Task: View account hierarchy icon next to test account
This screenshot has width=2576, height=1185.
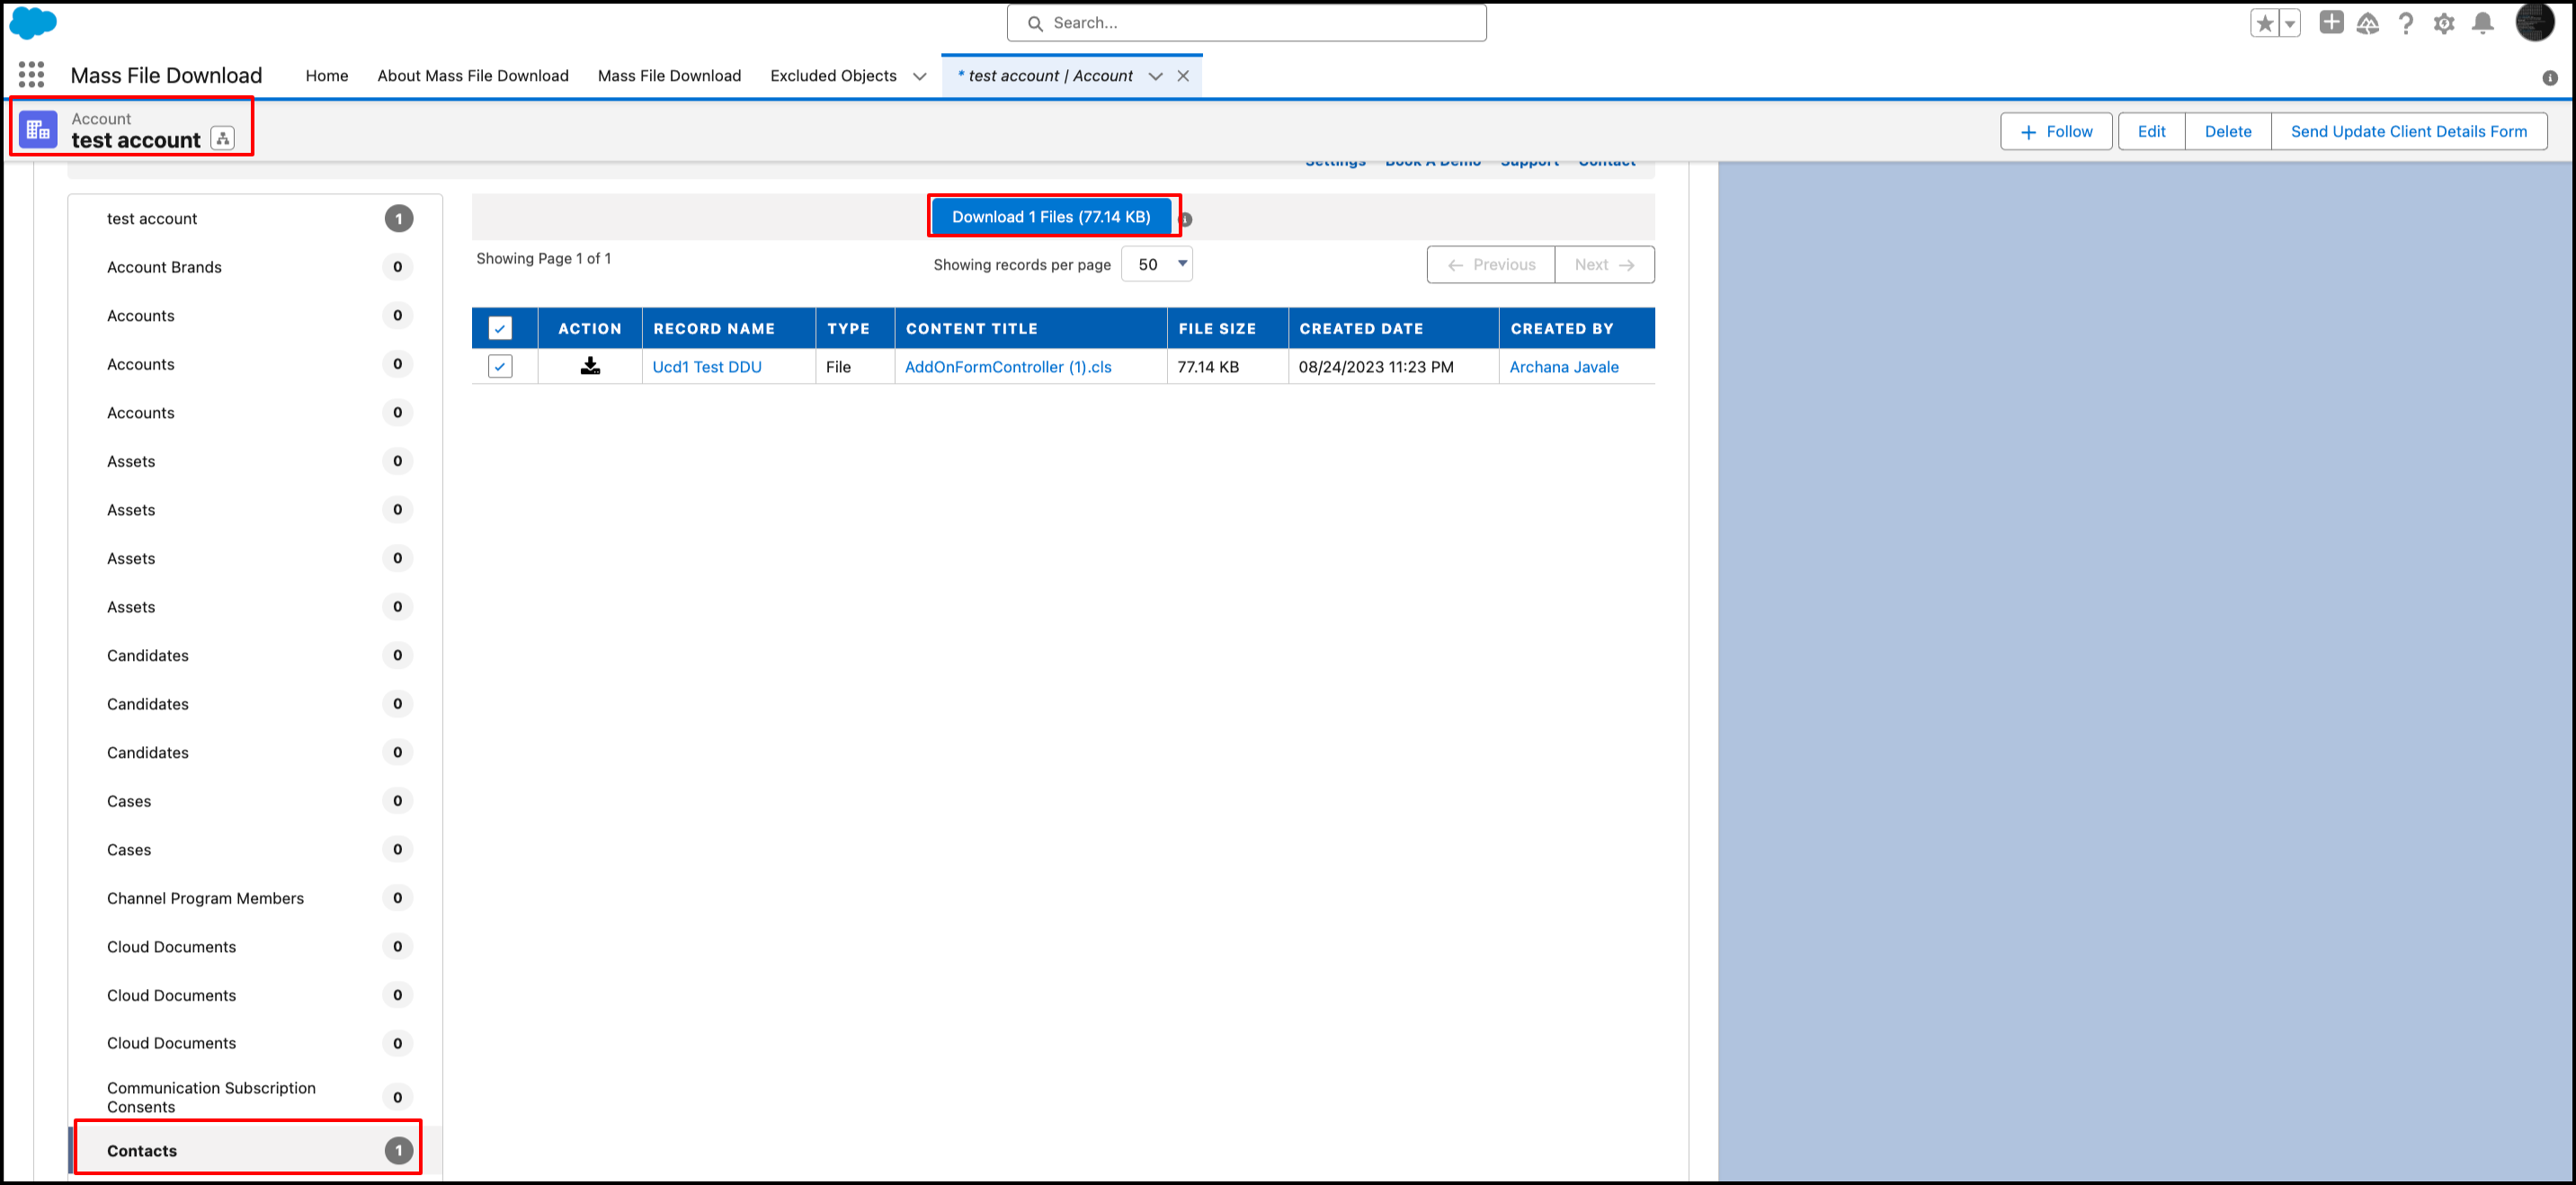Action: point(223,140)
